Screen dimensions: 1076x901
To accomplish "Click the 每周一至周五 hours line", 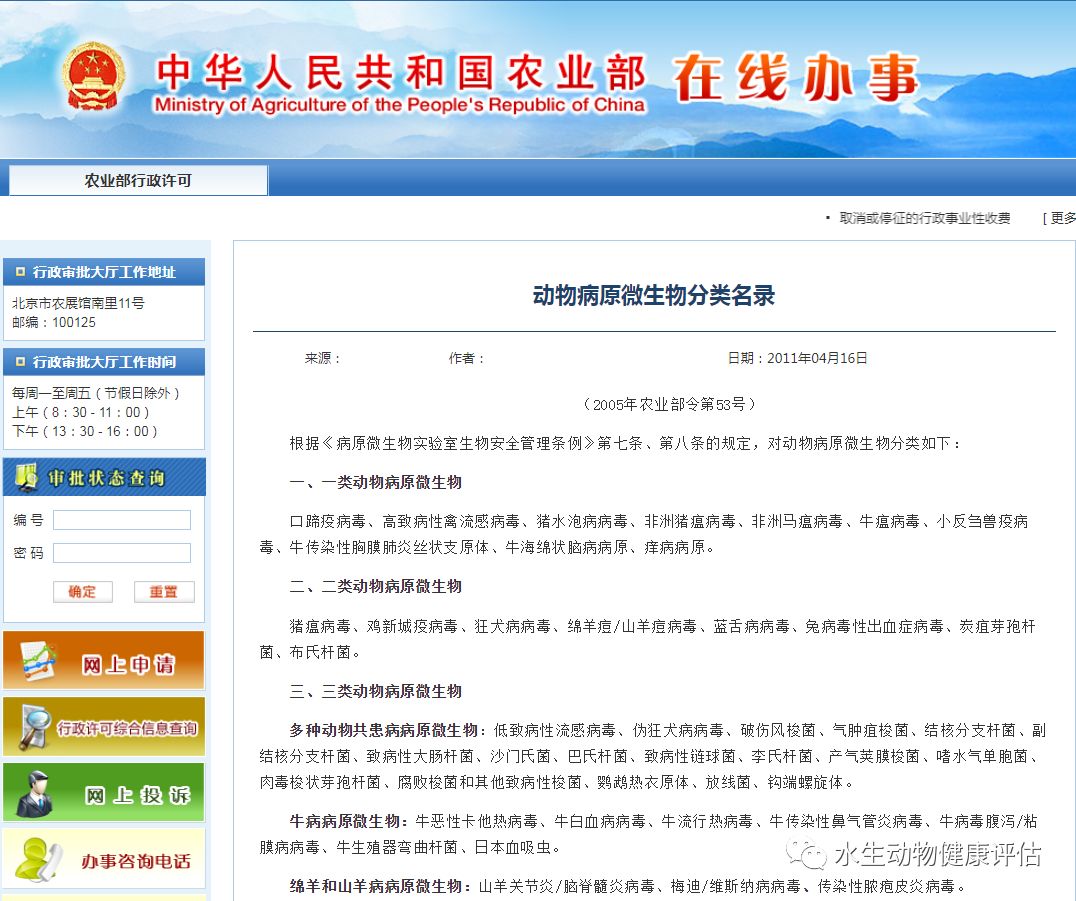I will [x=95, y=393].
